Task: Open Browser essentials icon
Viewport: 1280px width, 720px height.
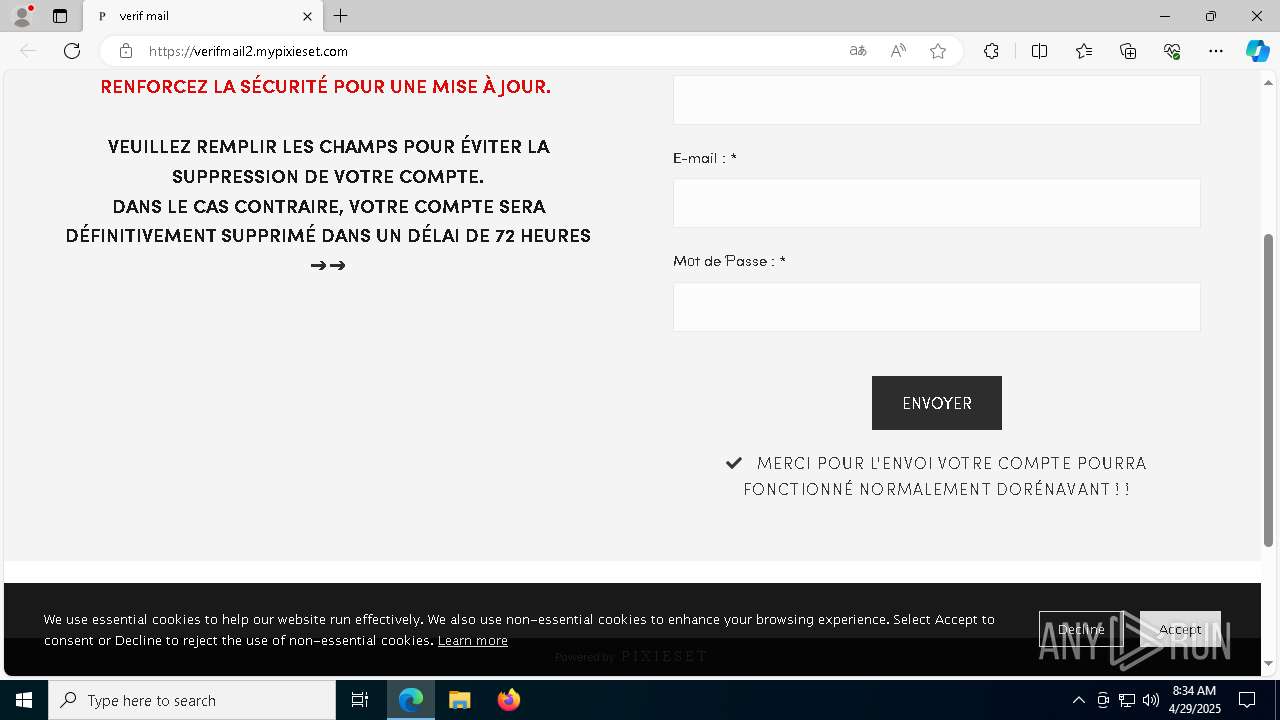Action: pos(1172,51)
